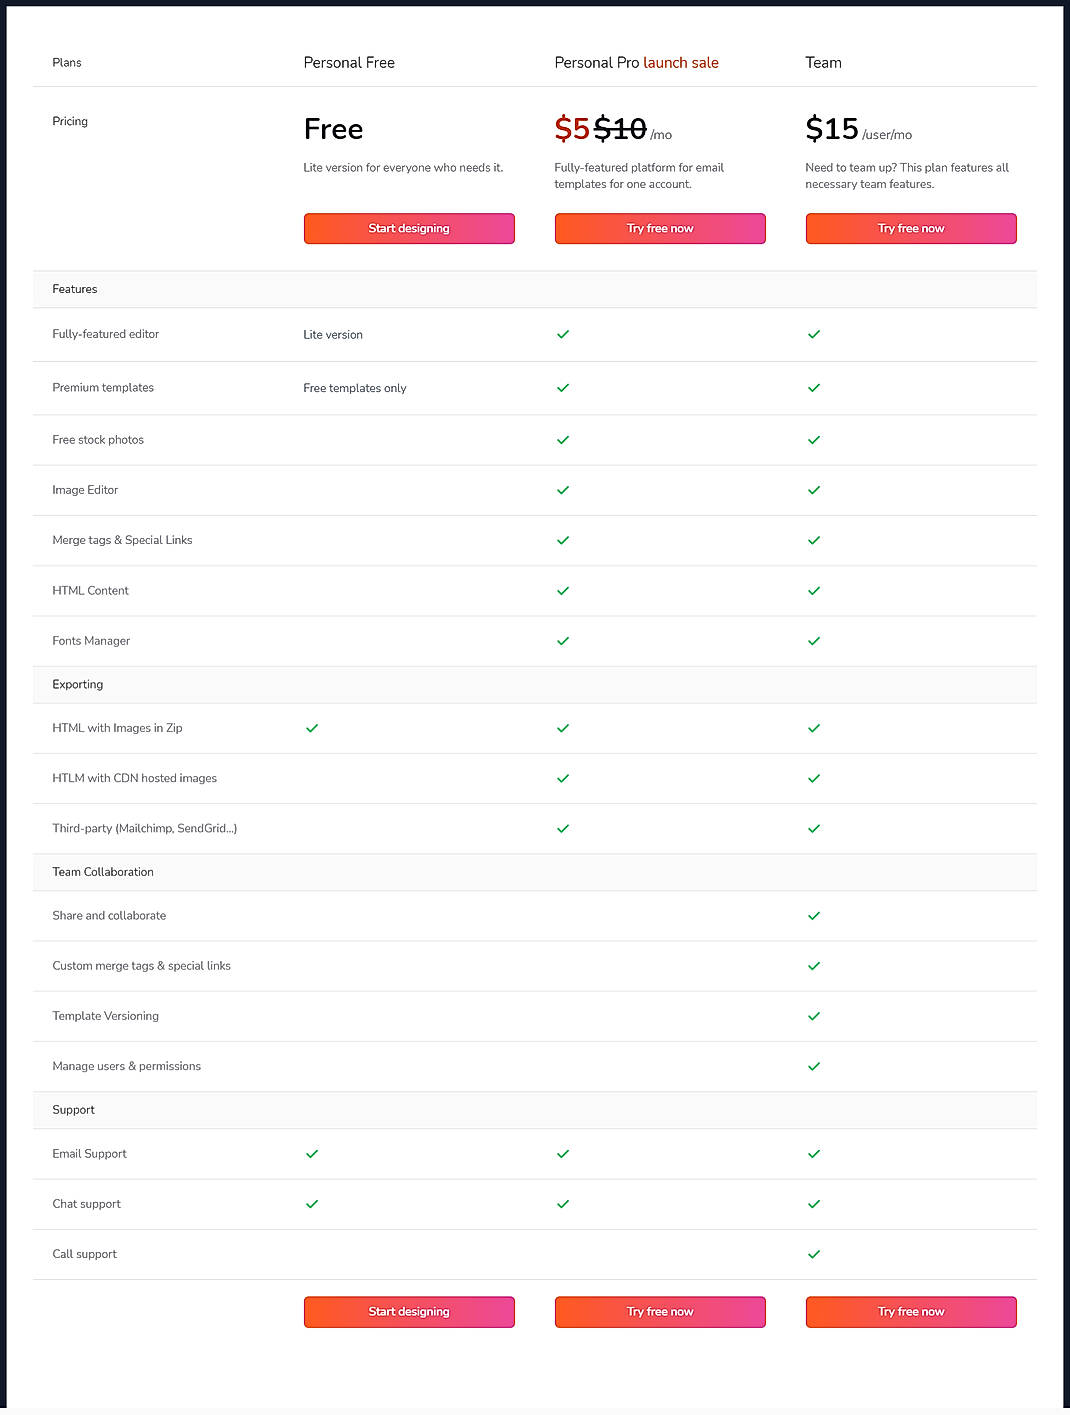Toggle the Email Support checkmark under Personal Pro
This screenshot has height=1415, width=1070.
[562, 1153]
